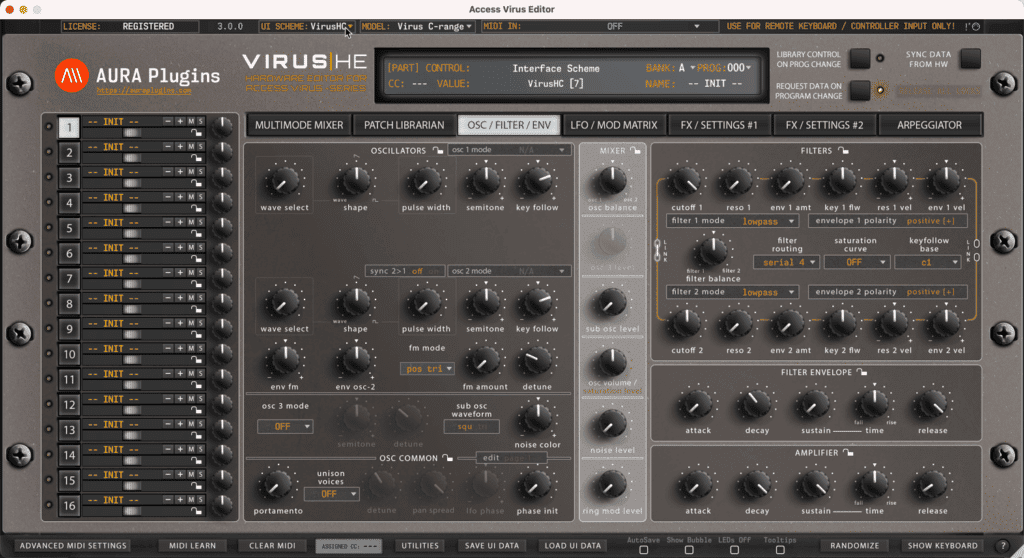Toggle the Filters section lock icon

843,150
